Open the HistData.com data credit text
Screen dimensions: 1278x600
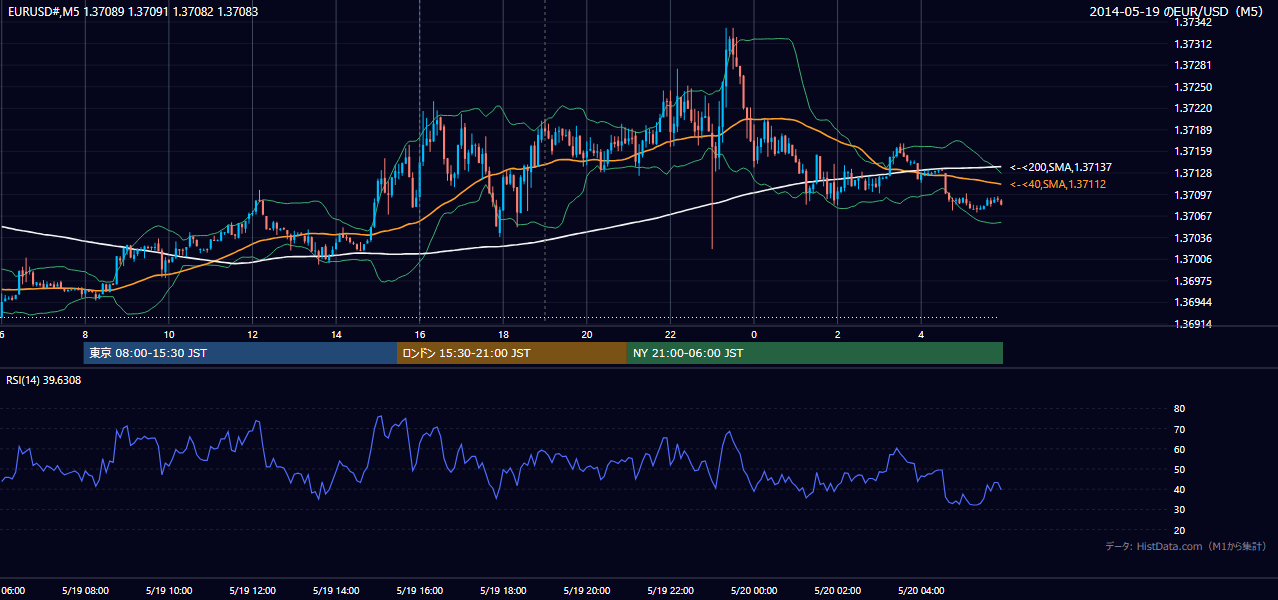point(1186,546)
